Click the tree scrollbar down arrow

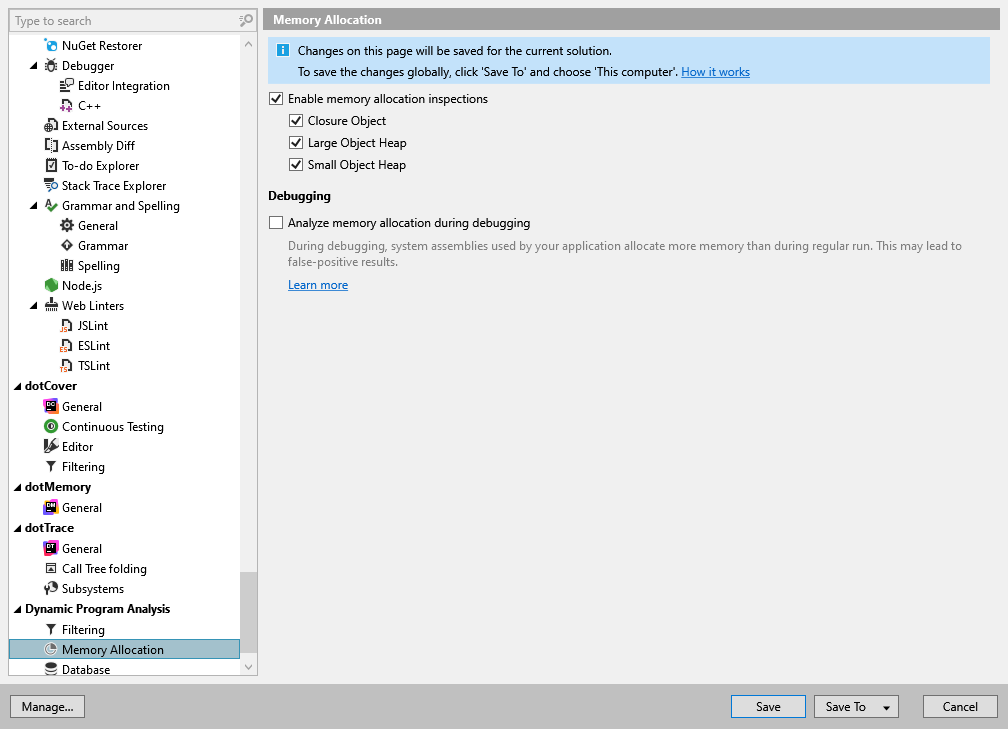click(248, 667)
